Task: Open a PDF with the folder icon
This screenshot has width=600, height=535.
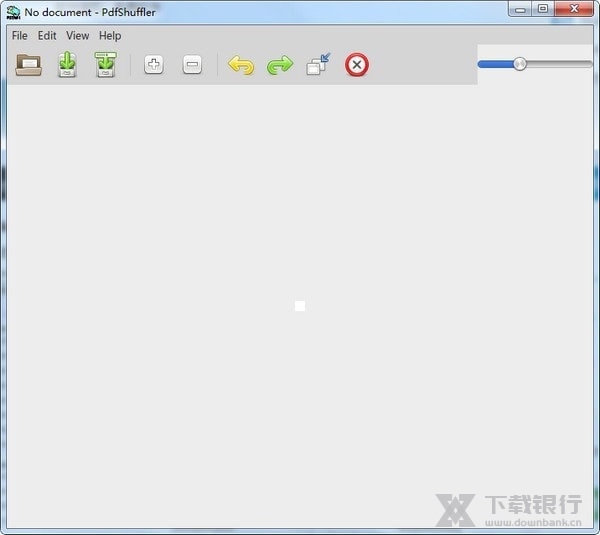Action: point(29,65)
